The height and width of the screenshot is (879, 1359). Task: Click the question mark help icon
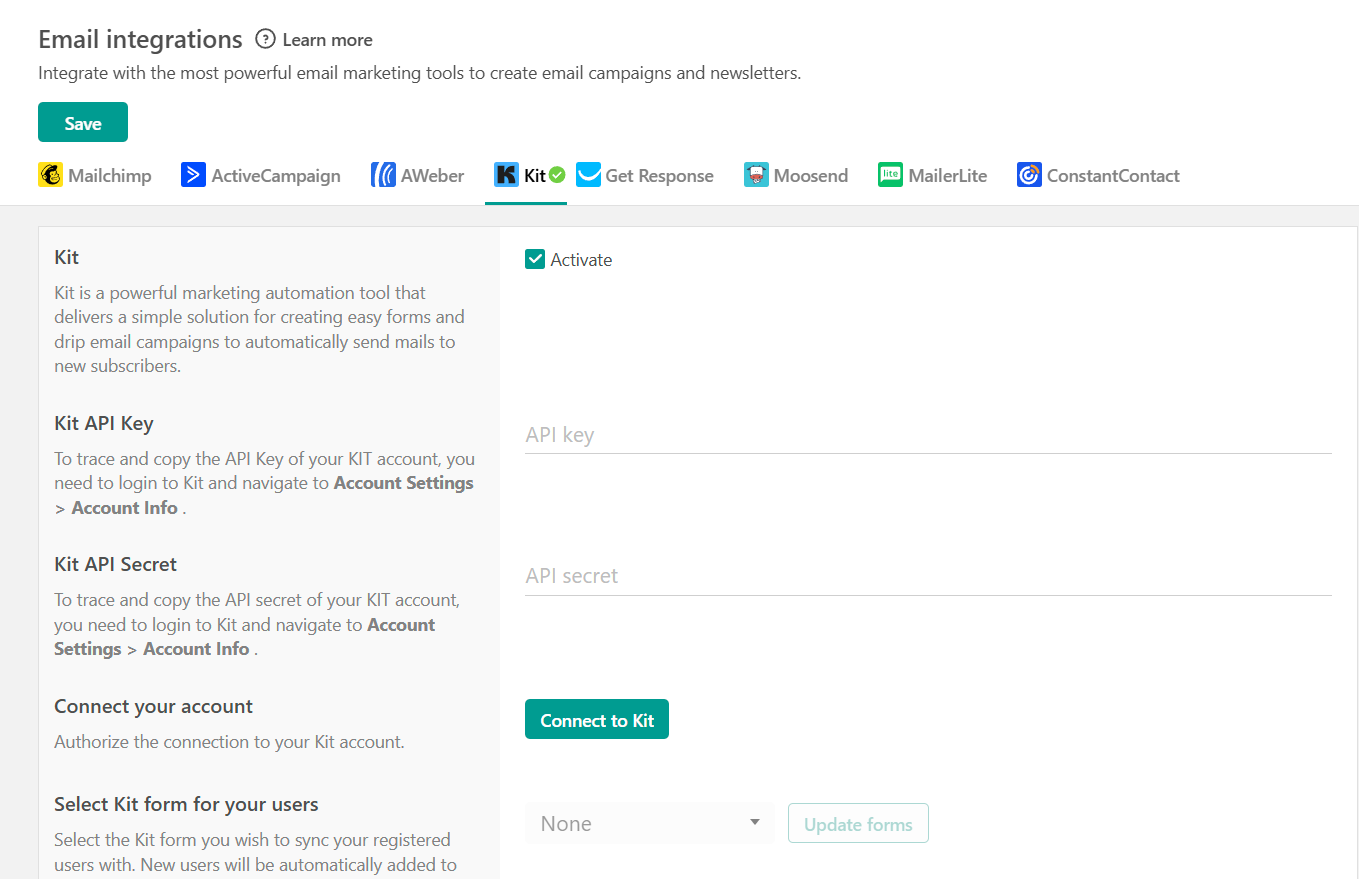point(265,39)
